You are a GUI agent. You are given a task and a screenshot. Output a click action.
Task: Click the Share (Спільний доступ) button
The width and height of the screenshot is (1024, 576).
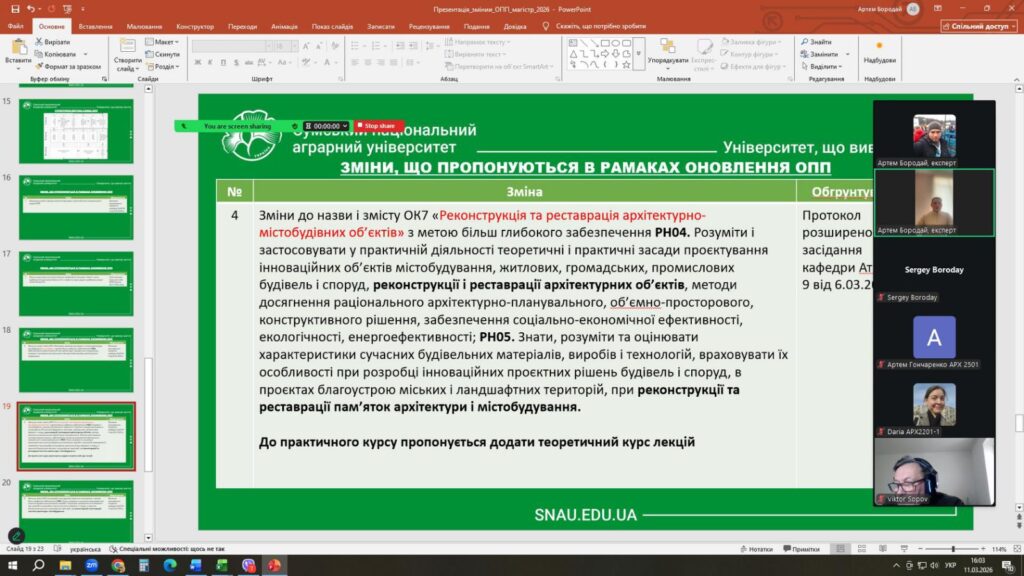coord(979,26)
